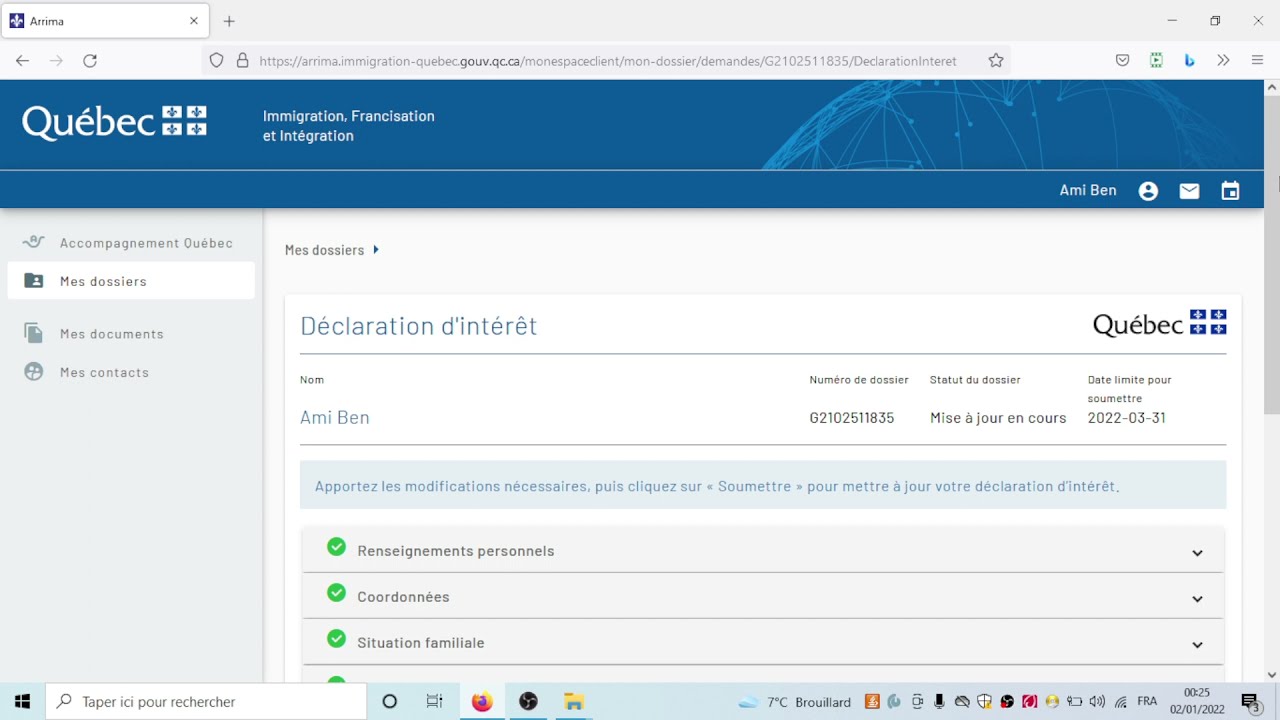Click breadcrumb arrow next to Mes dossiers
This screenshot has width=1280, height=720.
pos(376,250)
